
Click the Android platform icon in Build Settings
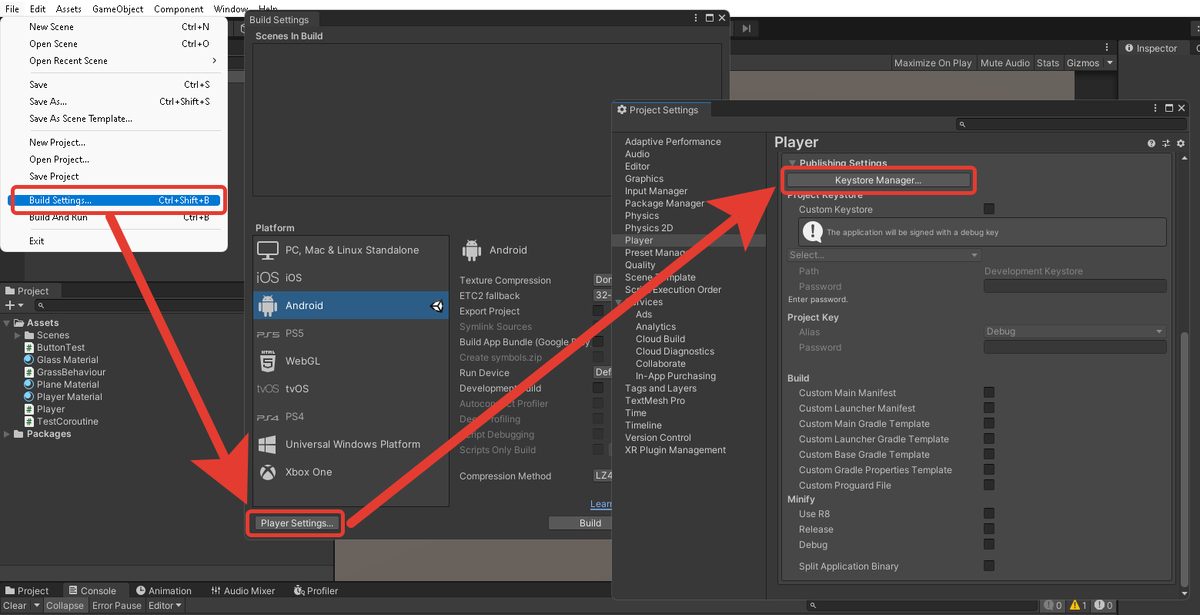[x=267, y=305]
